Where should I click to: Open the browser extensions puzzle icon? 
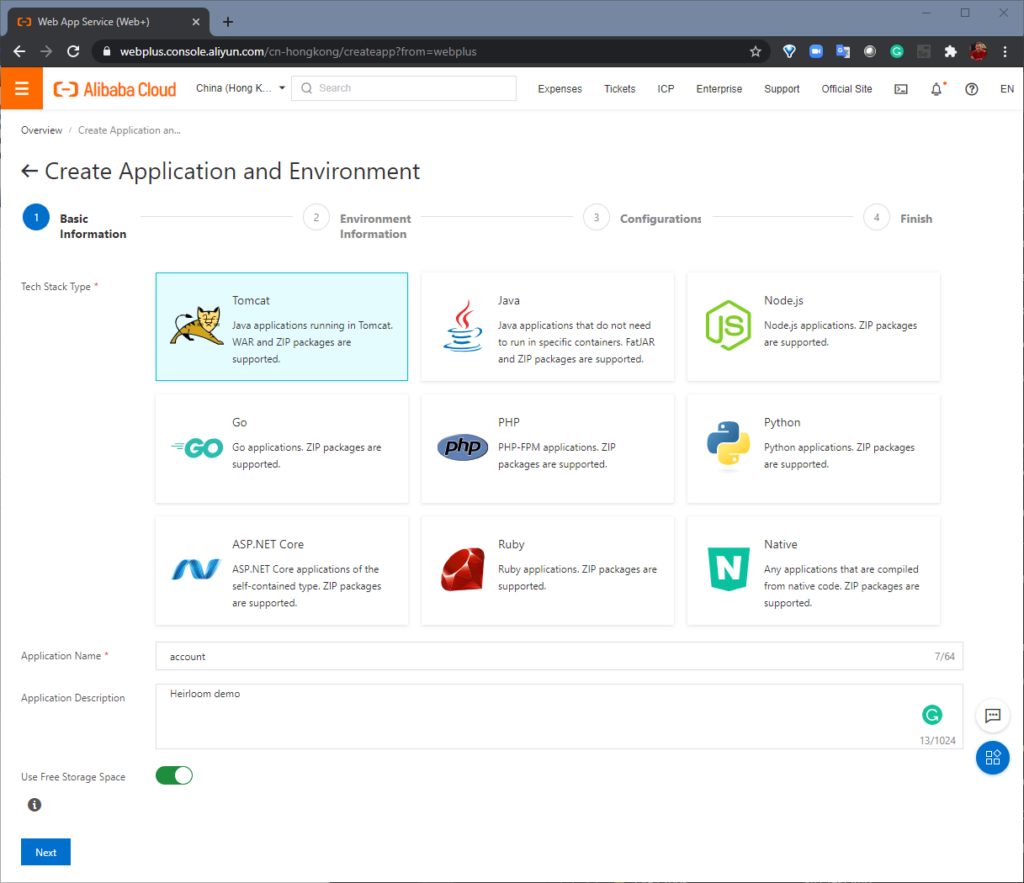(951, 52)
